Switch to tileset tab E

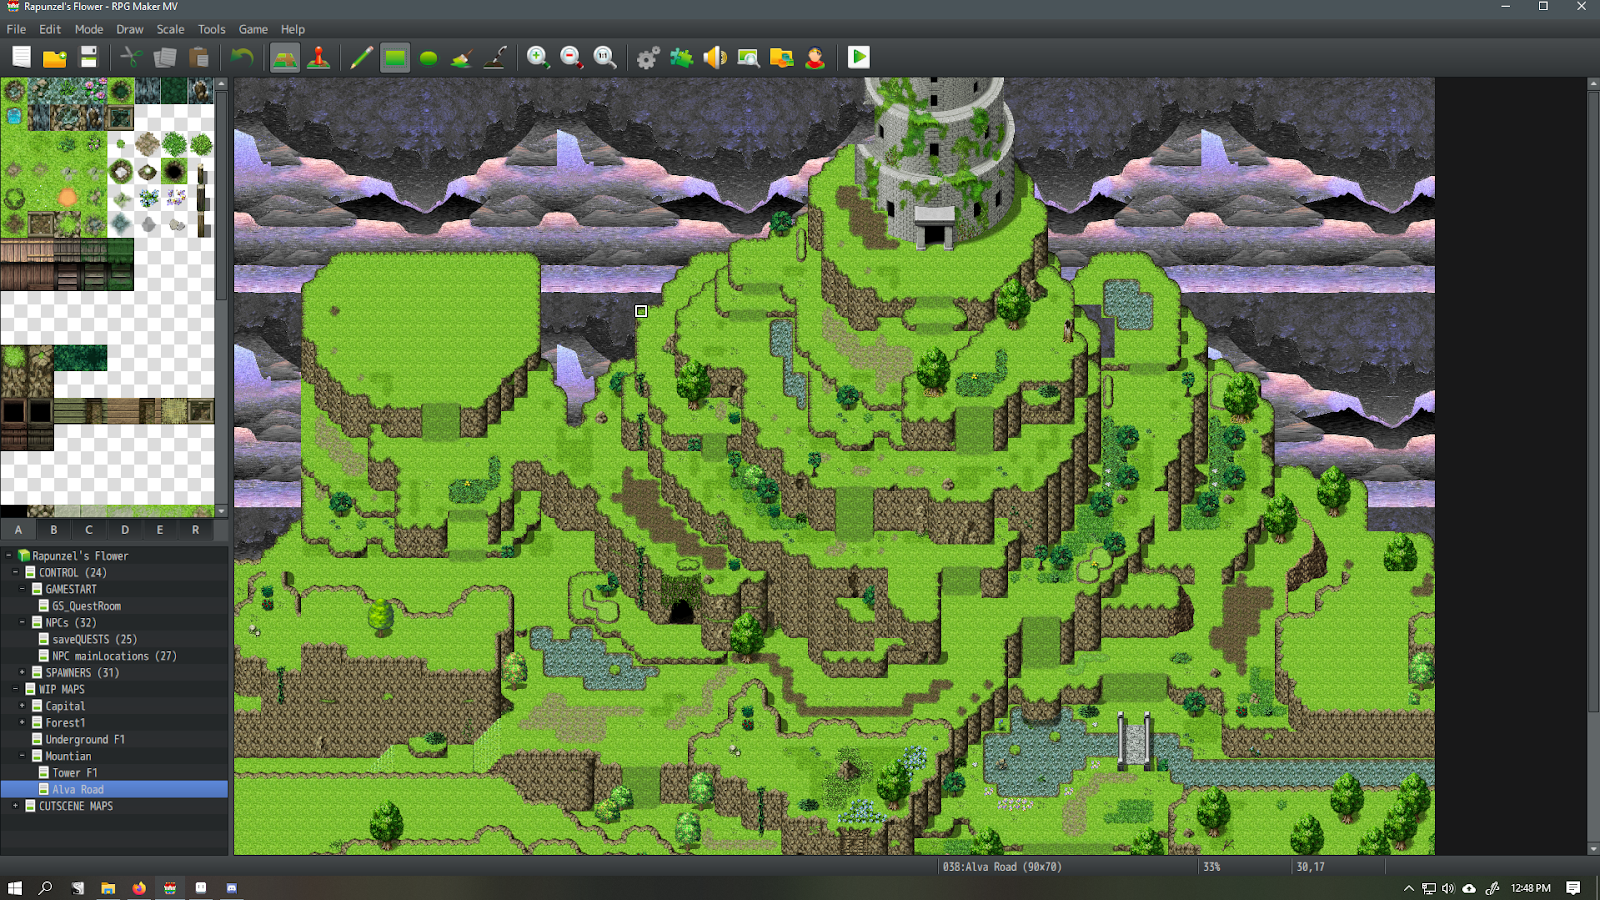point(160,530)
